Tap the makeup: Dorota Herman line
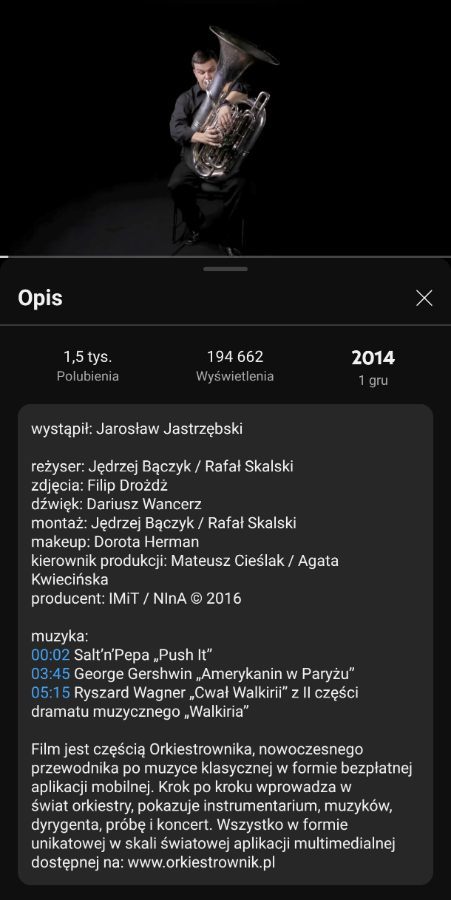 point(115,542)
